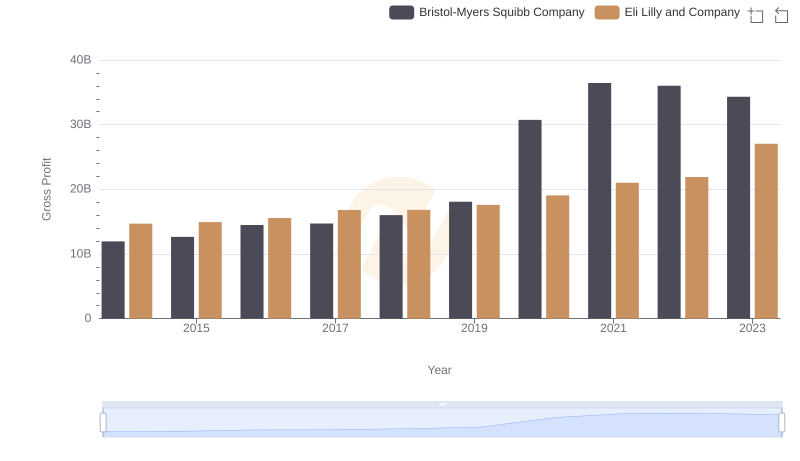Click the 2019 x-axis label
This screenshot has height=461, width=800.
[474, 328]
